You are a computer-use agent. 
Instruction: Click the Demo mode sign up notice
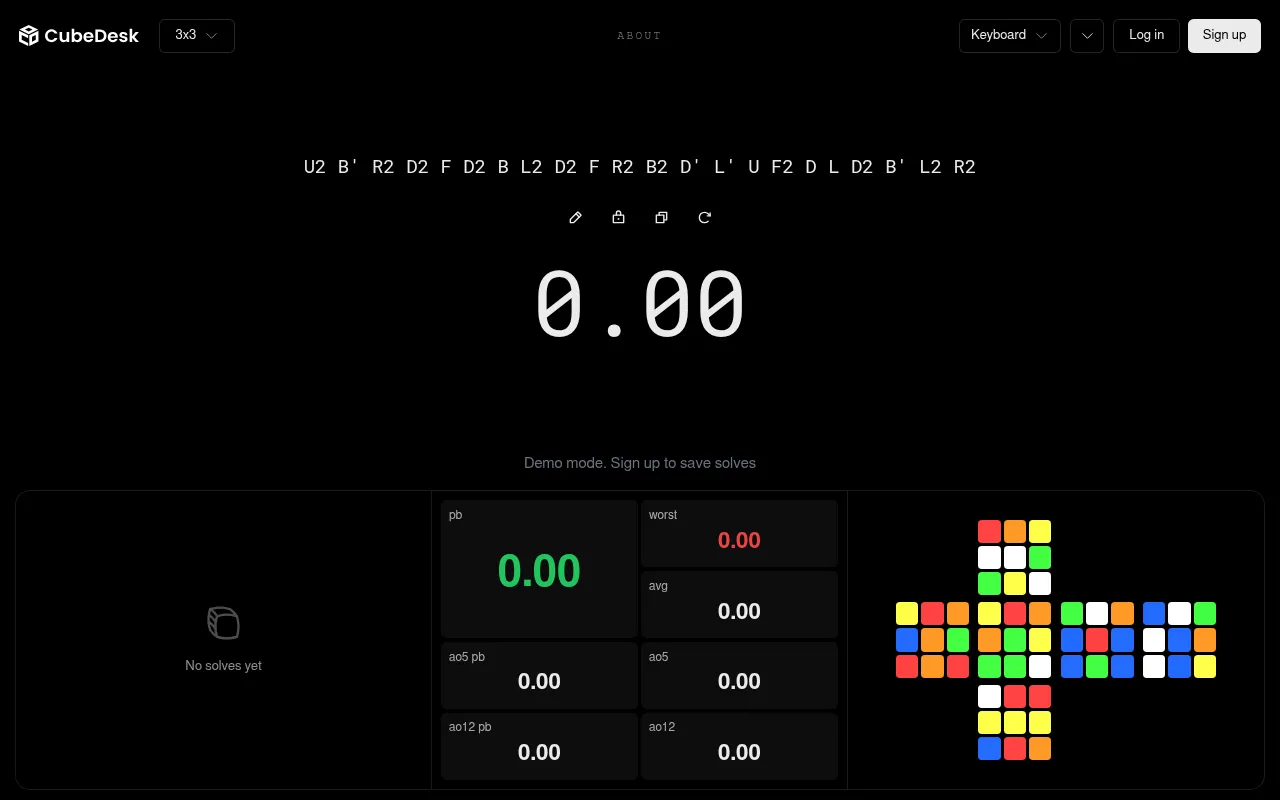[x=640, y=463]
